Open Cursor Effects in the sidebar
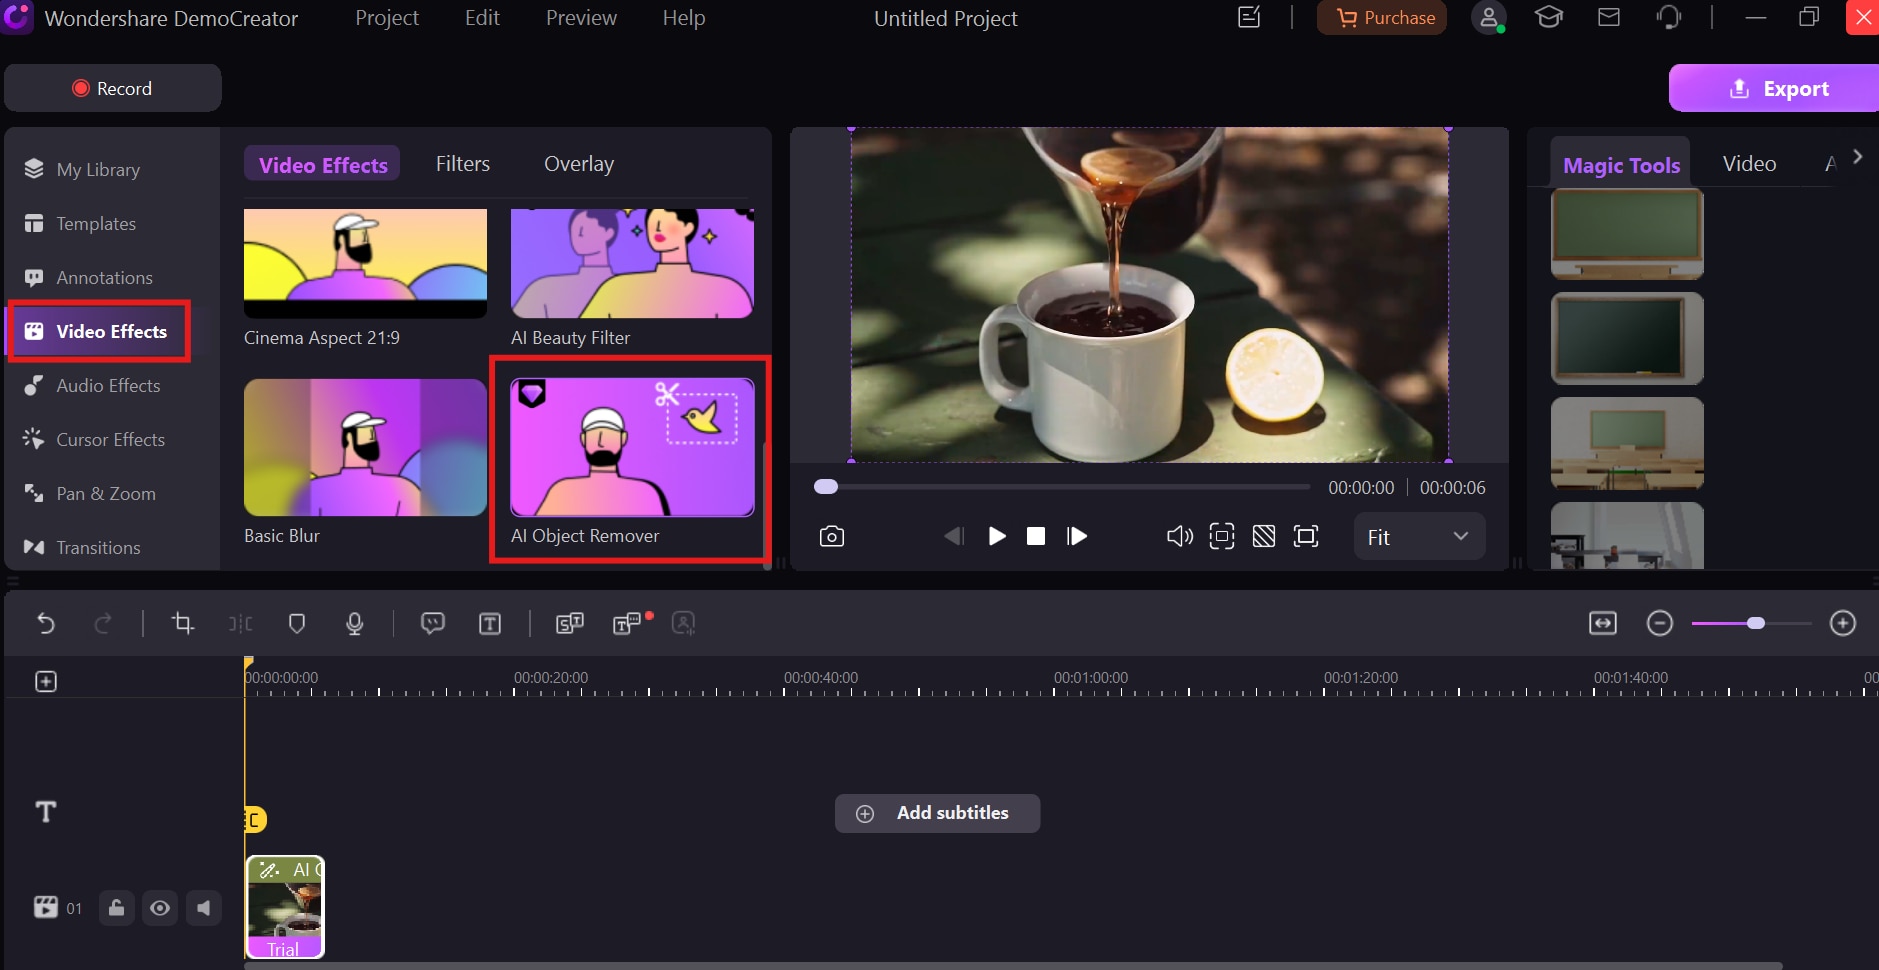 point(110,440)
